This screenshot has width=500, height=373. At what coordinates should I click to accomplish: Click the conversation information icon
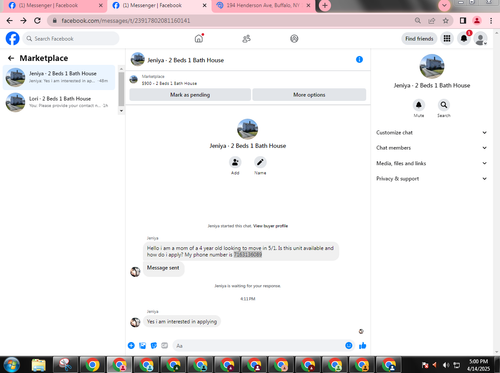point(359,60)
